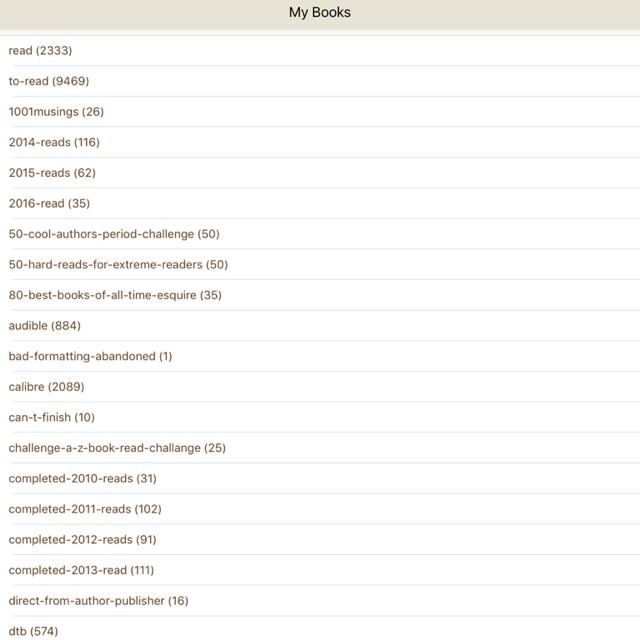Viewport: 640px width, 640px height.
Task: Open the read (2333) shelf
Action: point(40,50)
